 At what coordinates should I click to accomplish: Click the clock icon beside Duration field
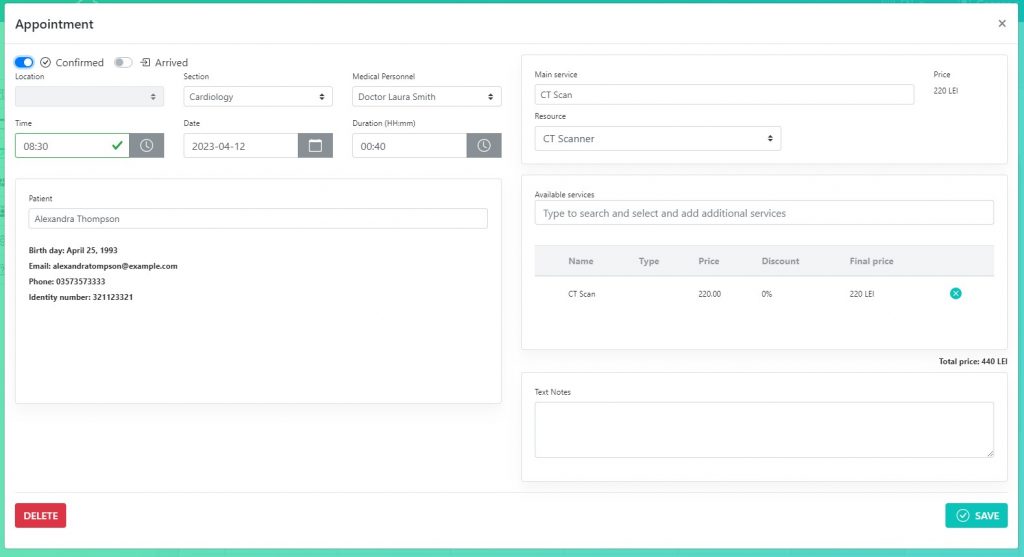[x=484, y=145]
